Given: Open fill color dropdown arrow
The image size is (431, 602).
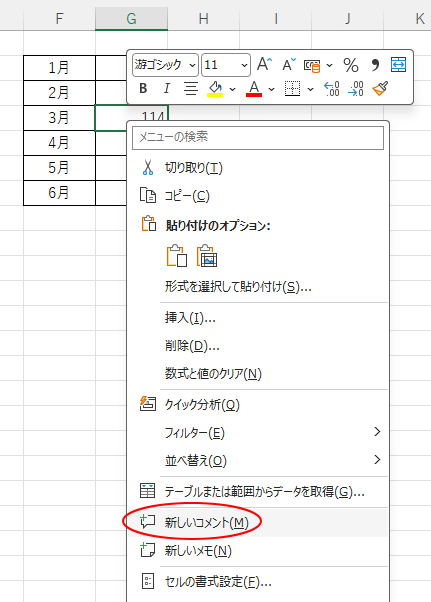Looking at the screenshot, I should (x=233, y=89).
